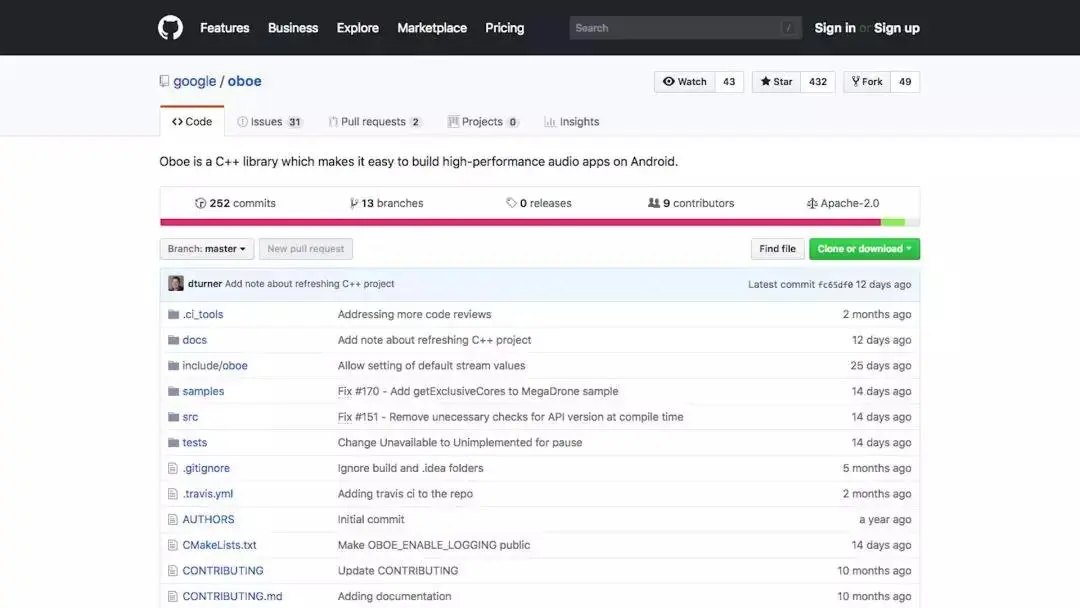1080x608 pixels.
Task: Click the commits history clock icon
Action: [200, 203]
